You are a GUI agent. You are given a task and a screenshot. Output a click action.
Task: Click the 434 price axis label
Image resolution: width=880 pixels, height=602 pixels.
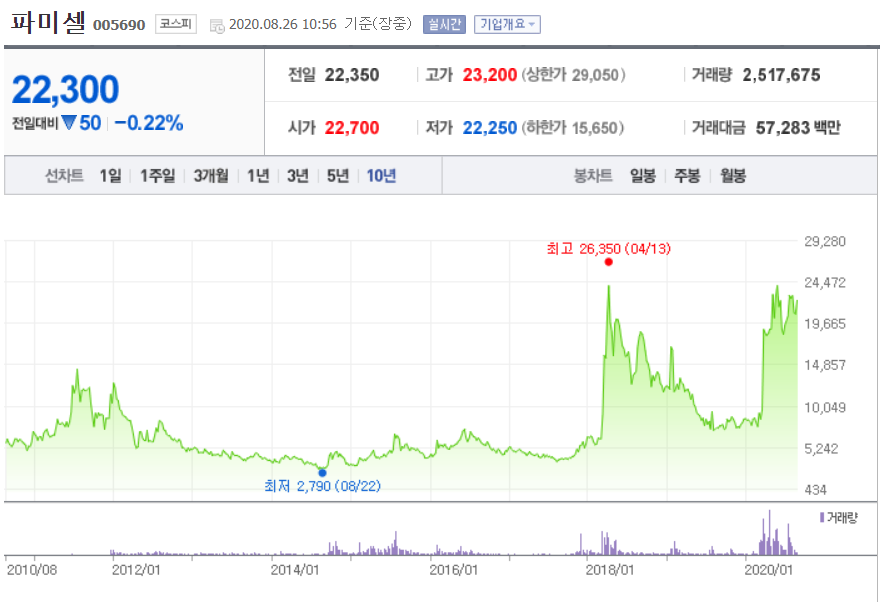(815, 490)
